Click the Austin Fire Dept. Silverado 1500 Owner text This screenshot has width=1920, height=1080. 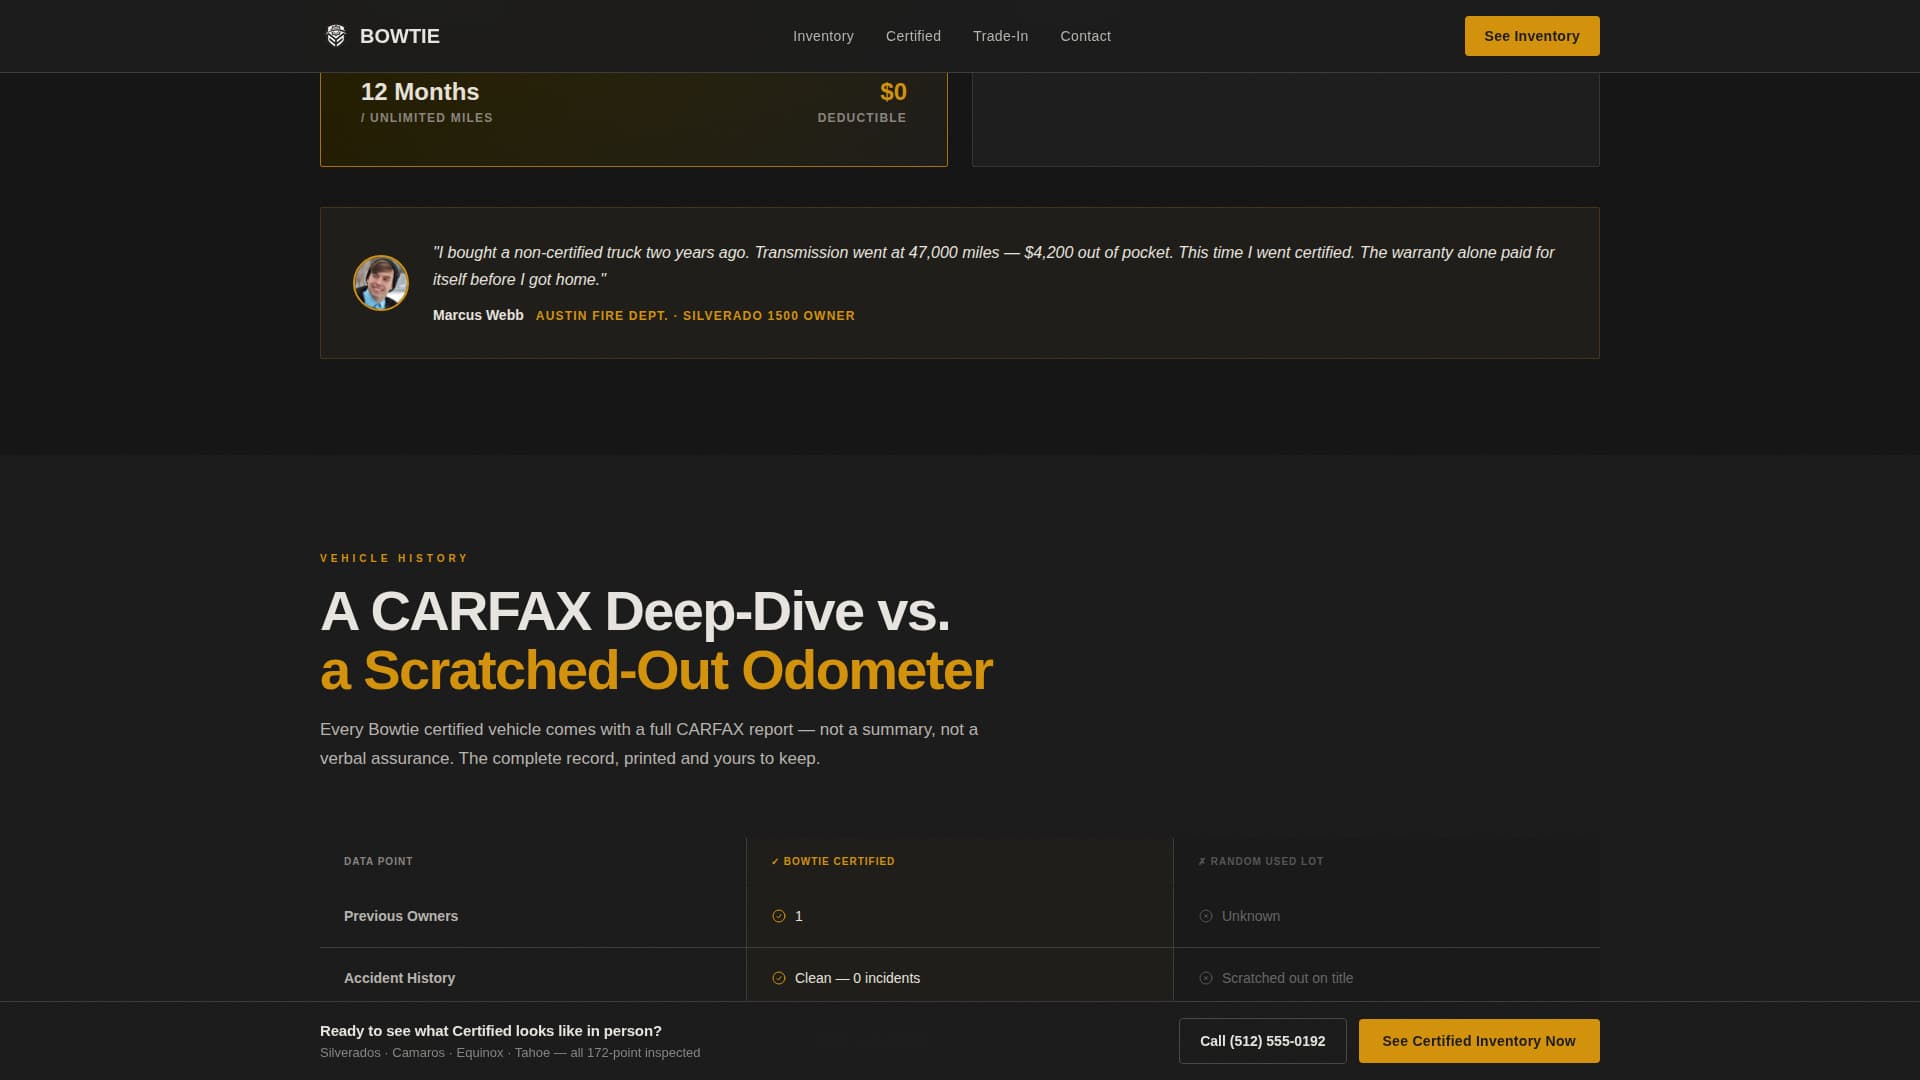[x=695, y=316]
